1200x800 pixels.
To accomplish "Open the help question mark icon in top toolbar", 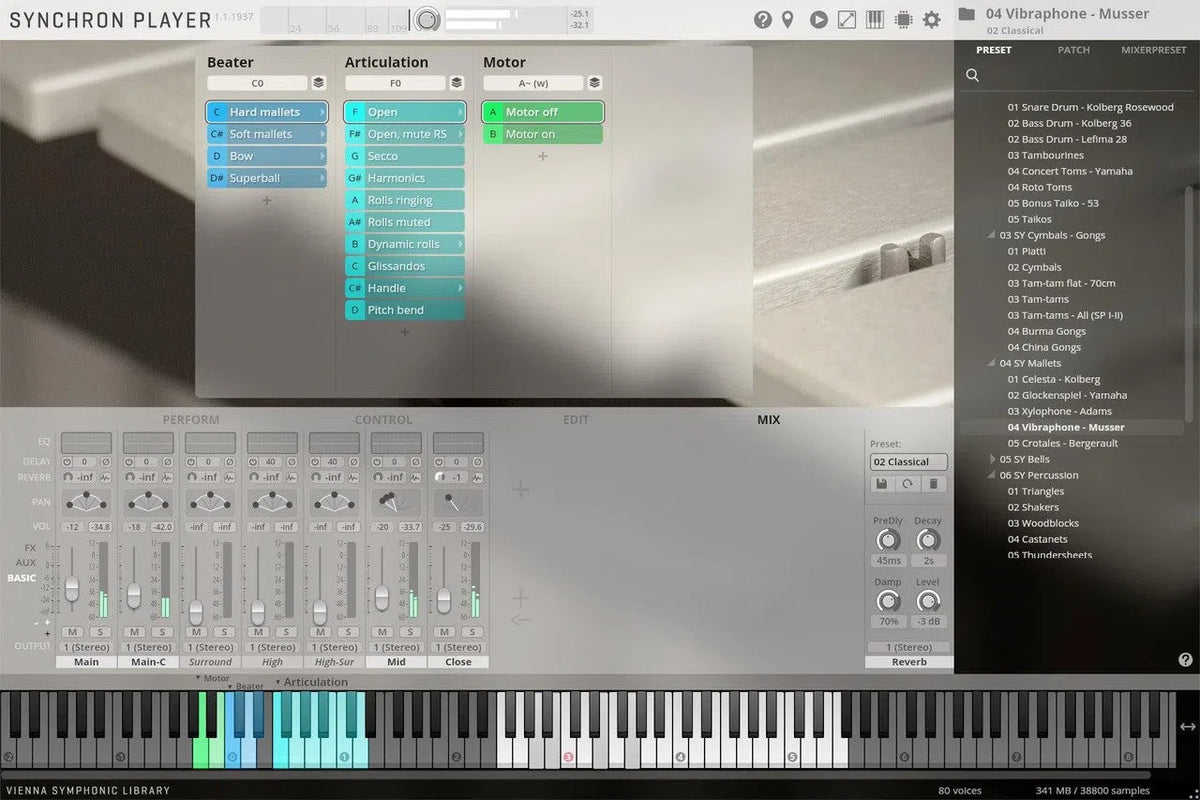I will tap(762, 19).
